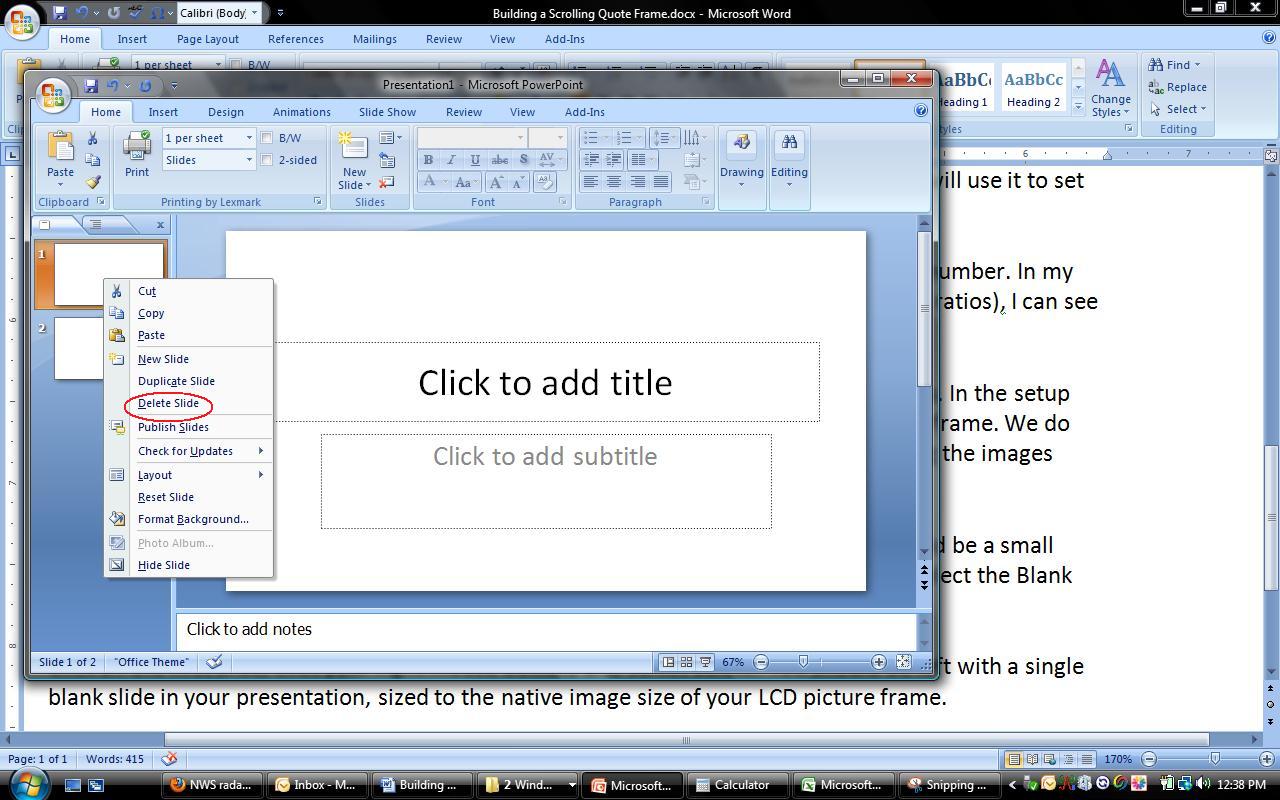This screenshot has height=800, width=1280.
Task: Open the Editing group dropdown in PowerPoint
Action: pyautogui.click(x=789, y=160)
